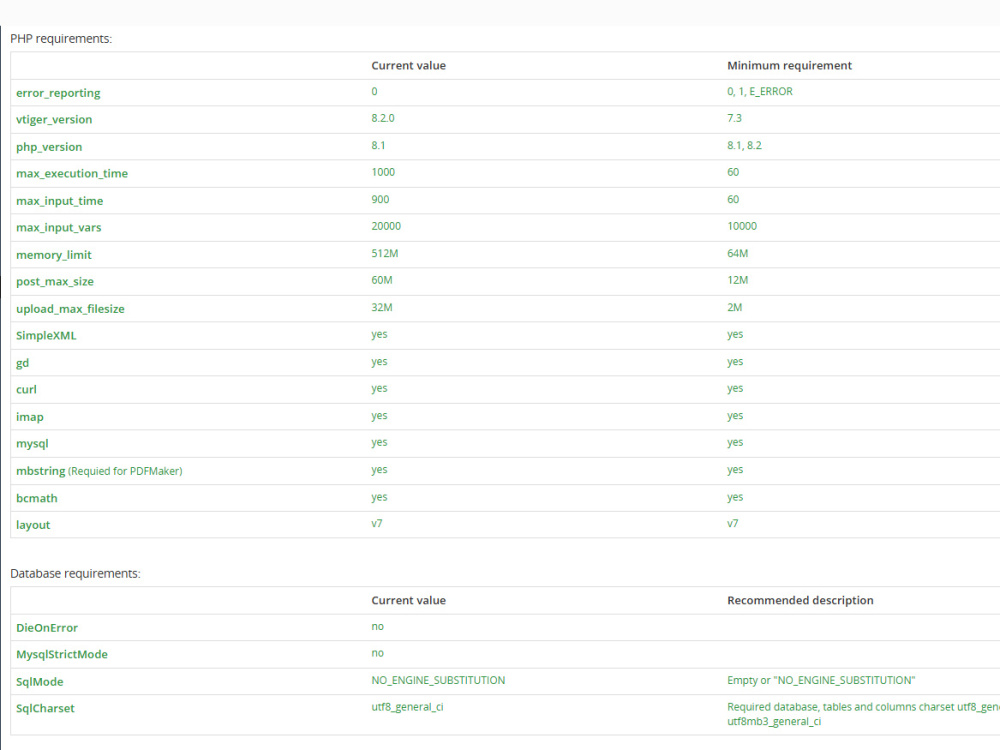
Task: Click the layout row label
Action: tap(33, 526)
